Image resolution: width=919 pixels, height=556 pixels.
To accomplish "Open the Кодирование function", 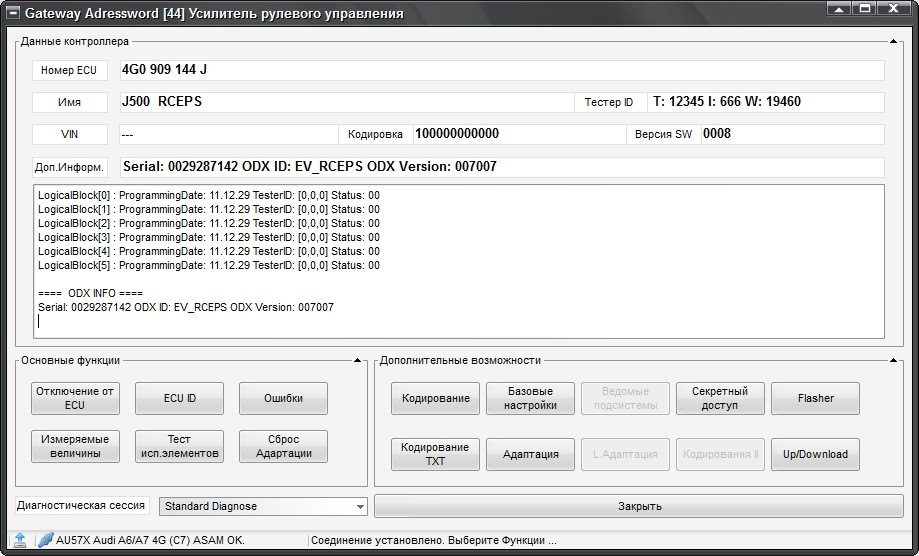I will coord(435,398).
